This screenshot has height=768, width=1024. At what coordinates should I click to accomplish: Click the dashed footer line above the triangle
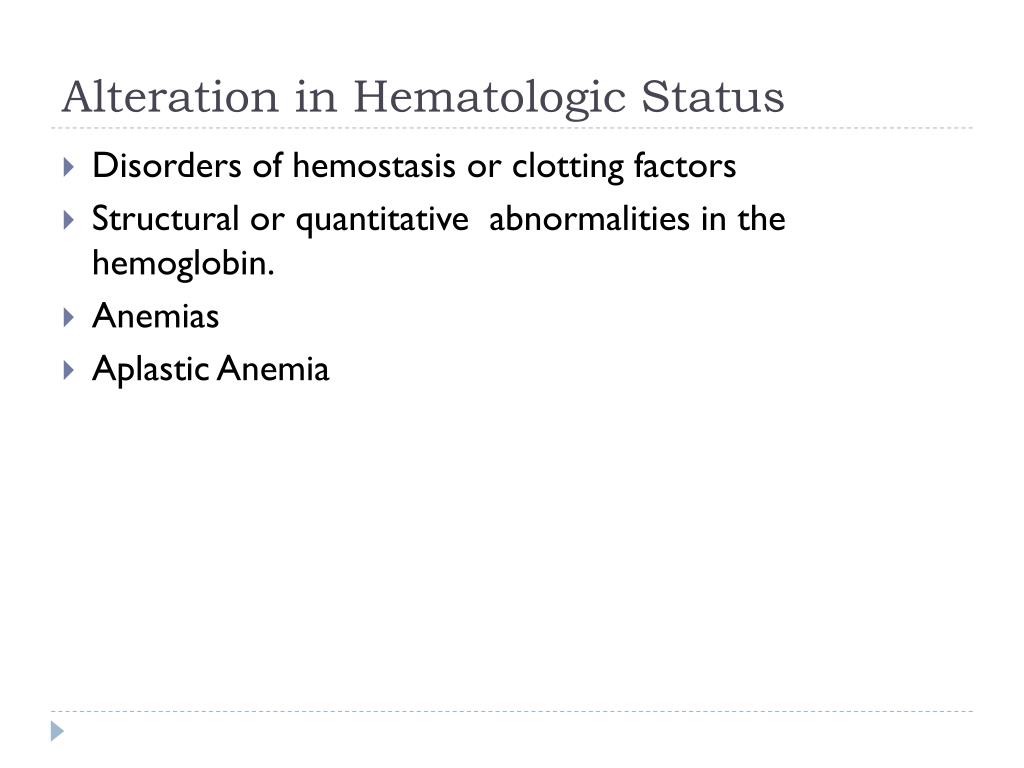pos(512,711)
